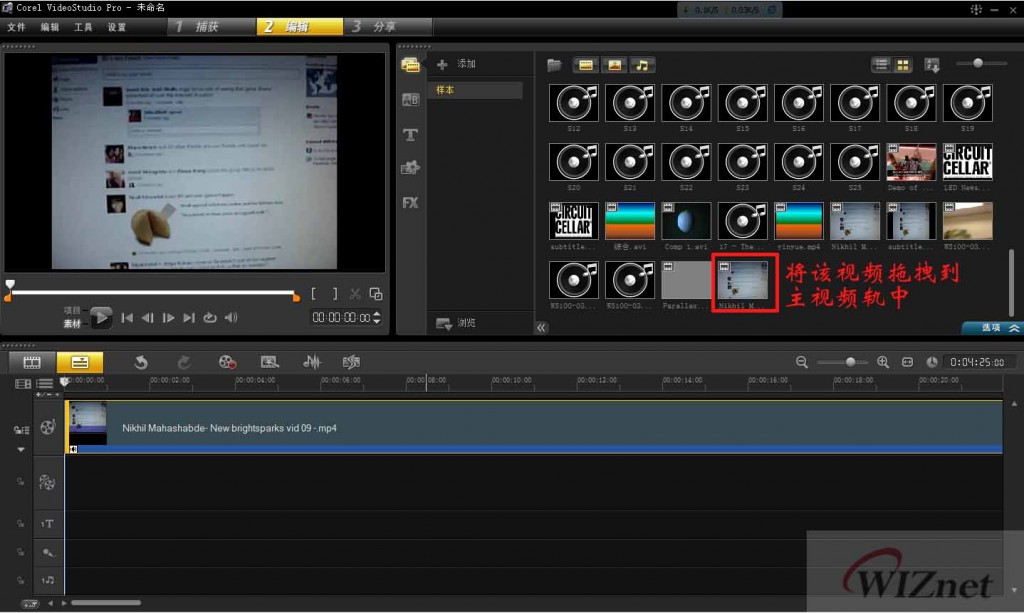The image size is (1024, 613).
Task: Open the 文件 file menu
Action: [x=16, y=27]
